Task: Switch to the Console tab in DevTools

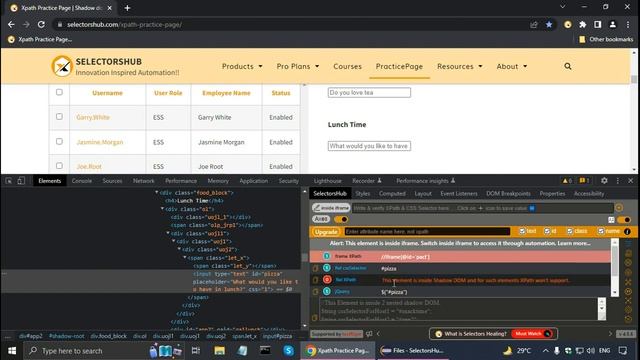Action: [82, 181]
